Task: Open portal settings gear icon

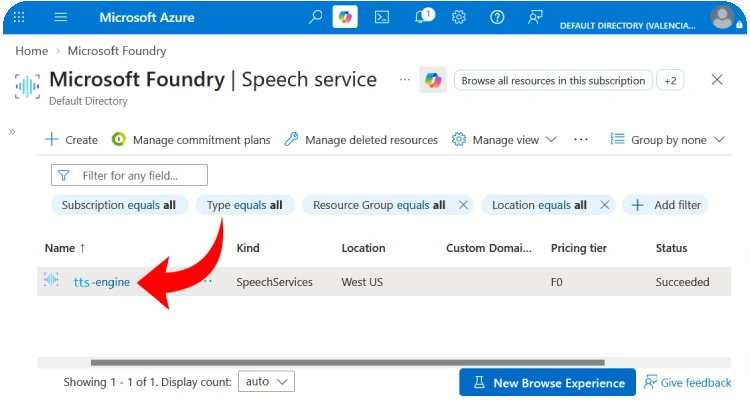Action: pos(459,17)
